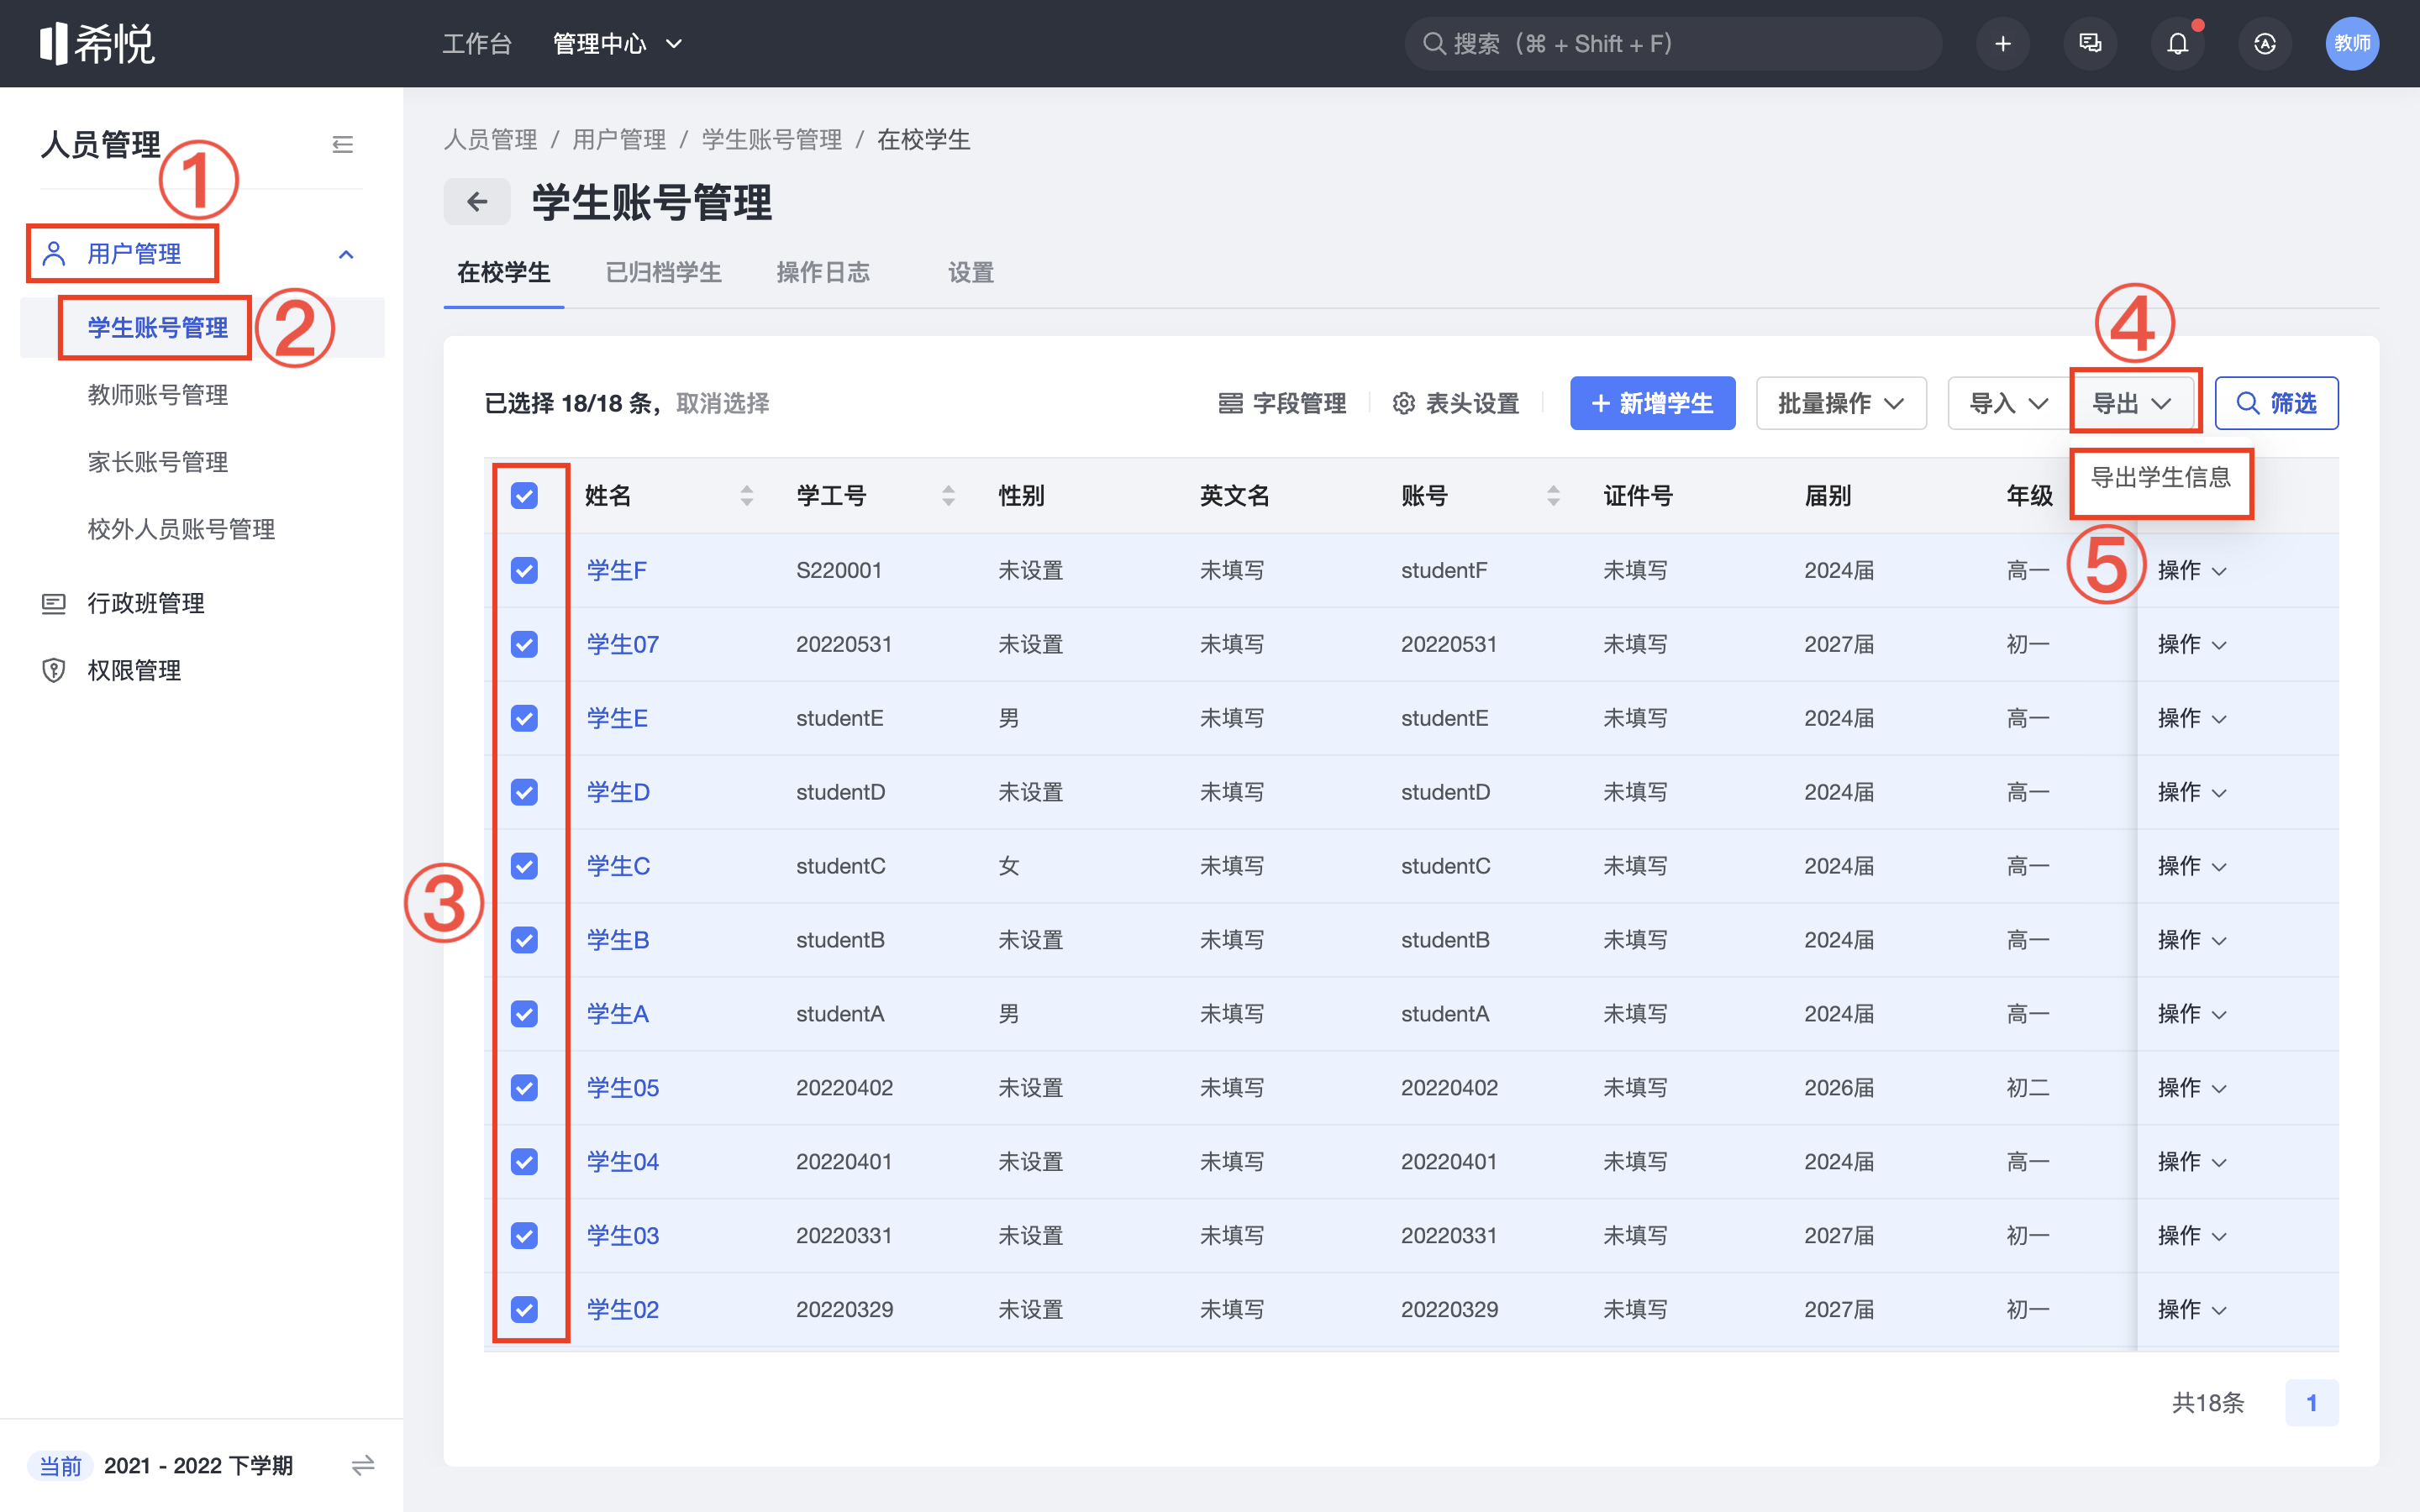
Task: Click the 筛选 filter button
Action: point(2276,403)
